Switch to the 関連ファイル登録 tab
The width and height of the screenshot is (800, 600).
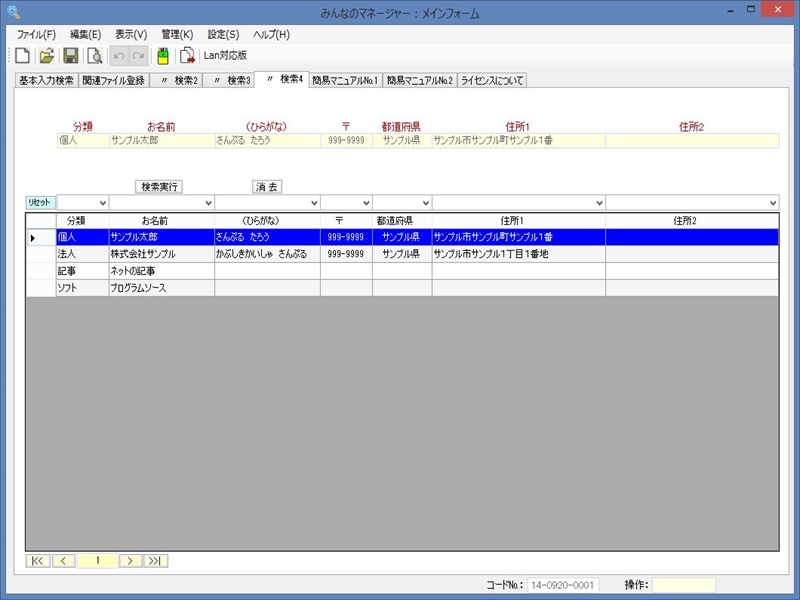[113, 80]
